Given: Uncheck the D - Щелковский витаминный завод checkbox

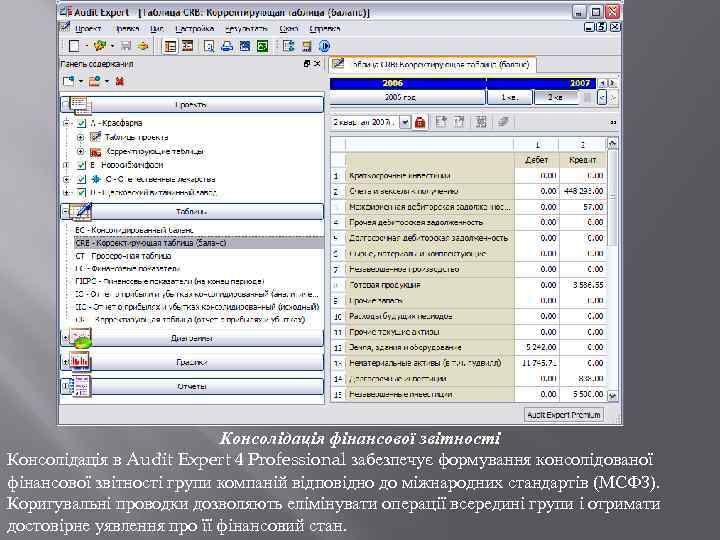Looking at the screenshot, I should 81,192.
